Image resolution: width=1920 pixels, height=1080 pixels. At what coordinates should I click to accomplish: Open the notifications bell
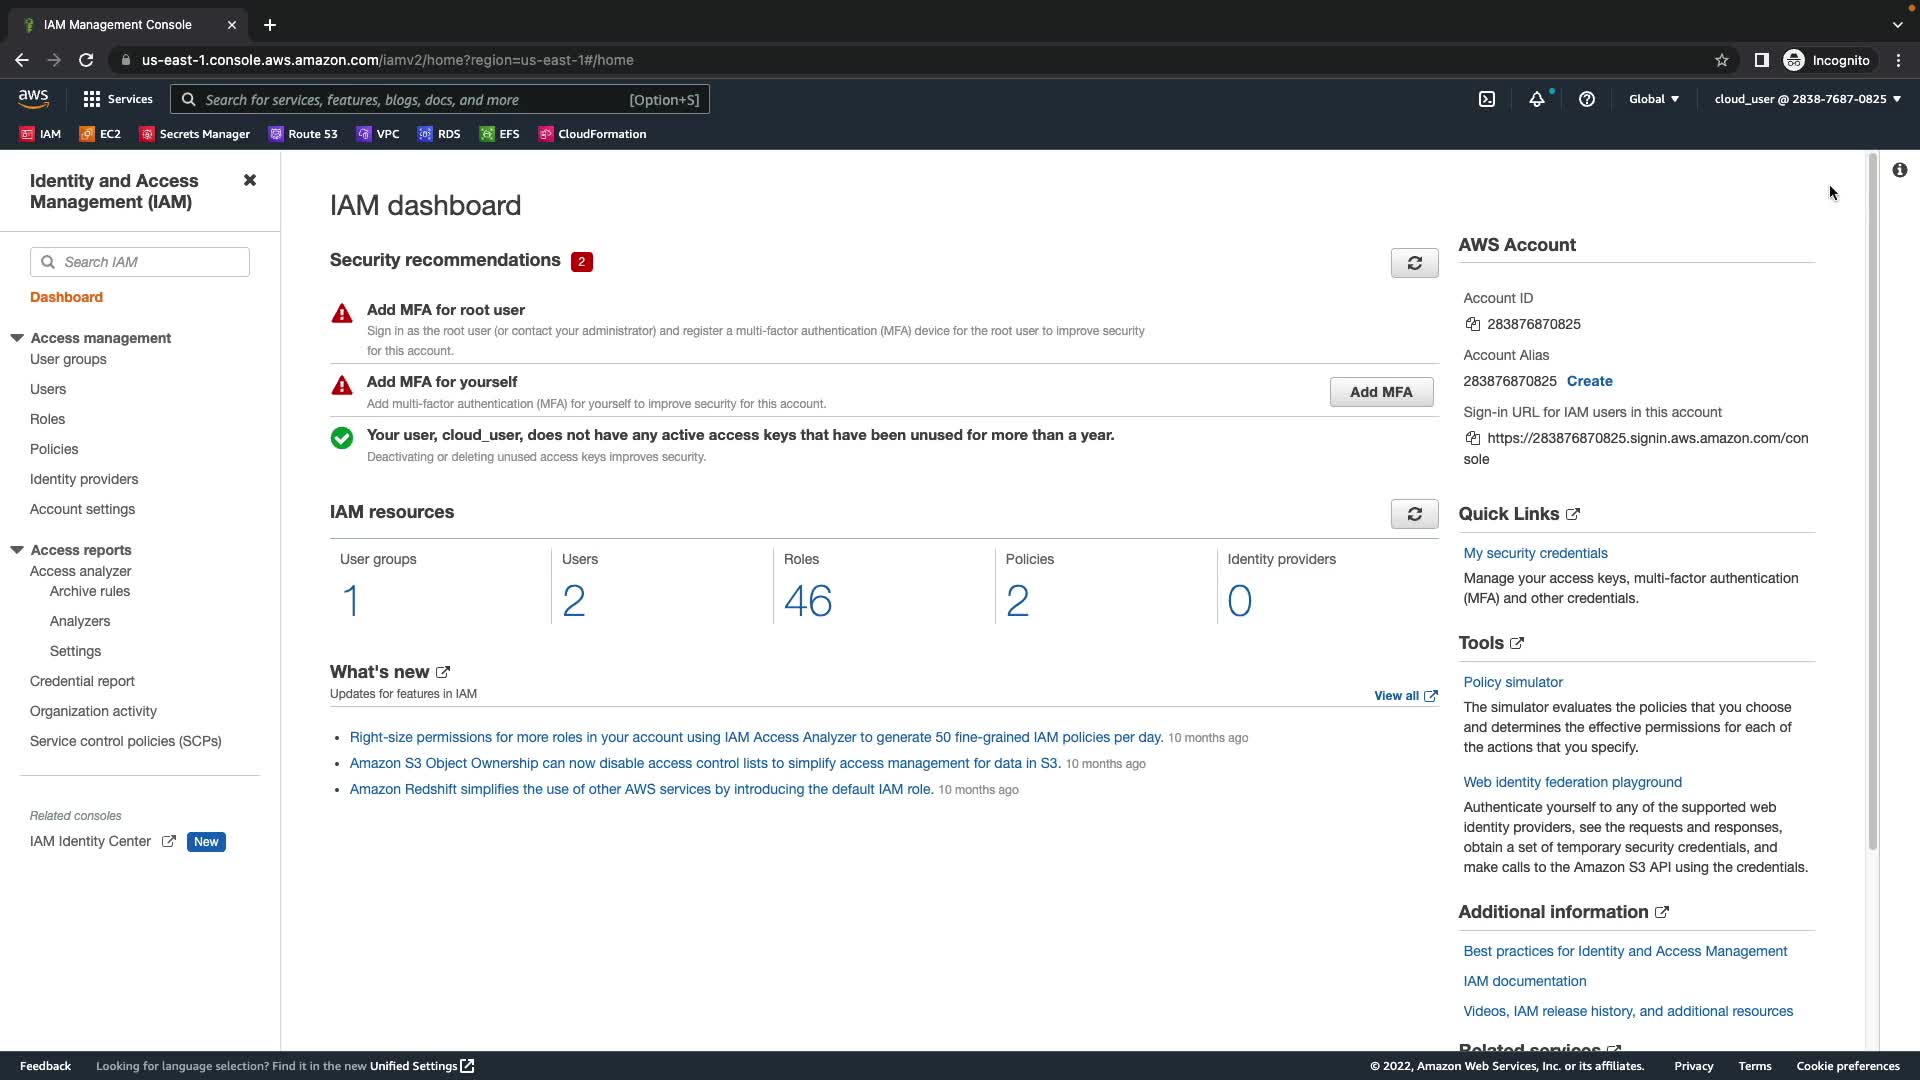[x=1536, y=99]
